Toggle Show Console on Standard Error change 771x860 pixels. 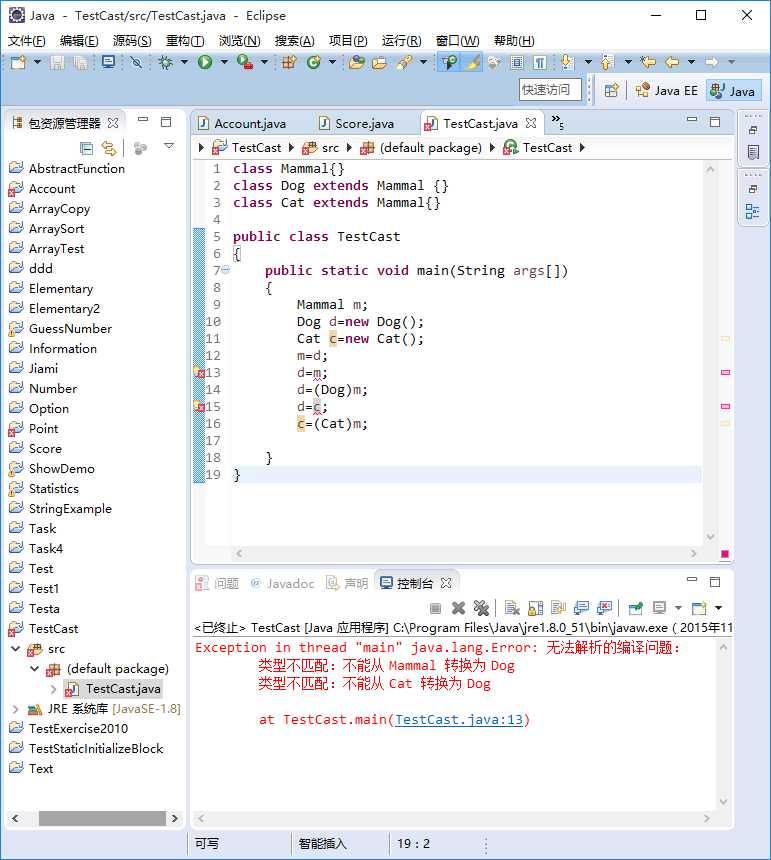(604, 608)
